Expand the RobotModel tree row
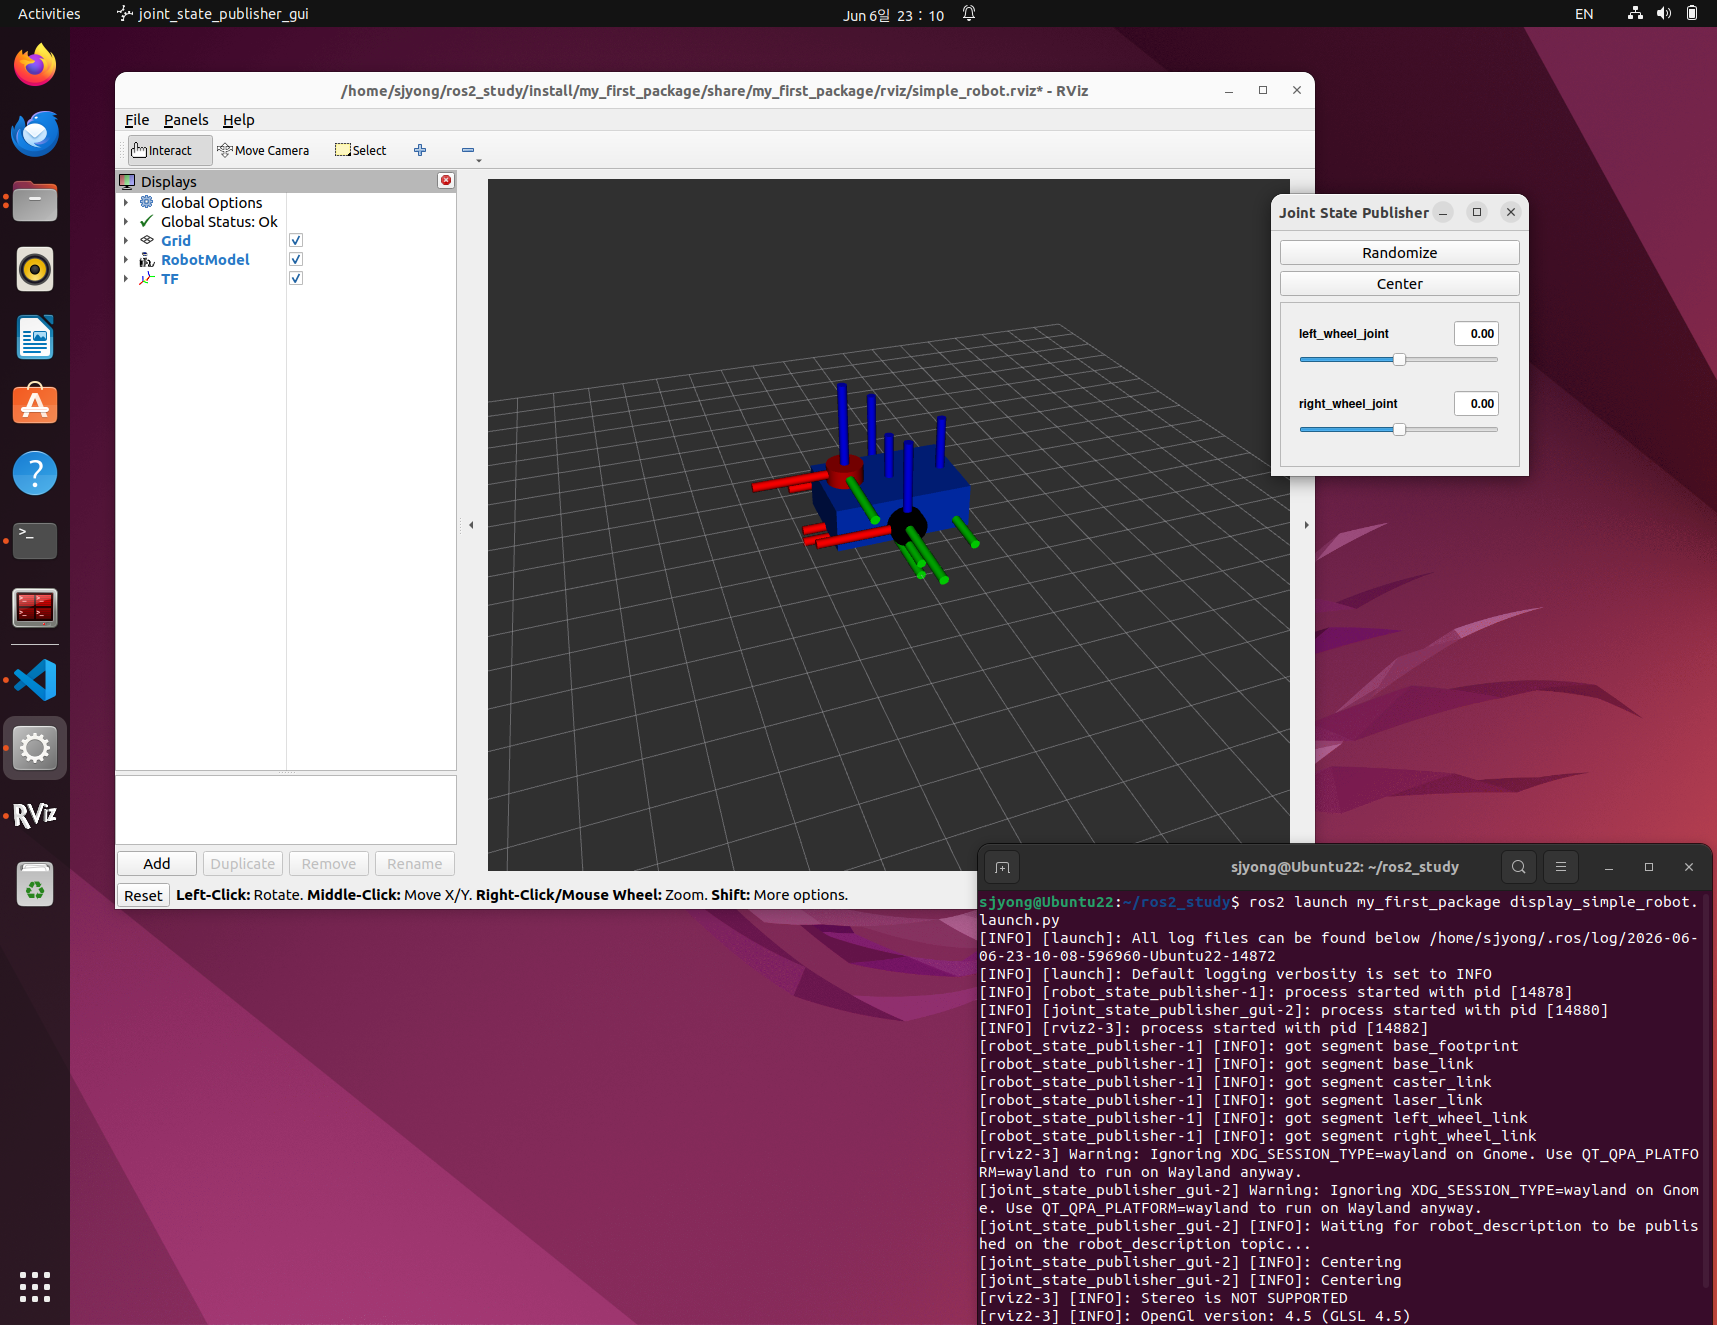 pos(126,260)
